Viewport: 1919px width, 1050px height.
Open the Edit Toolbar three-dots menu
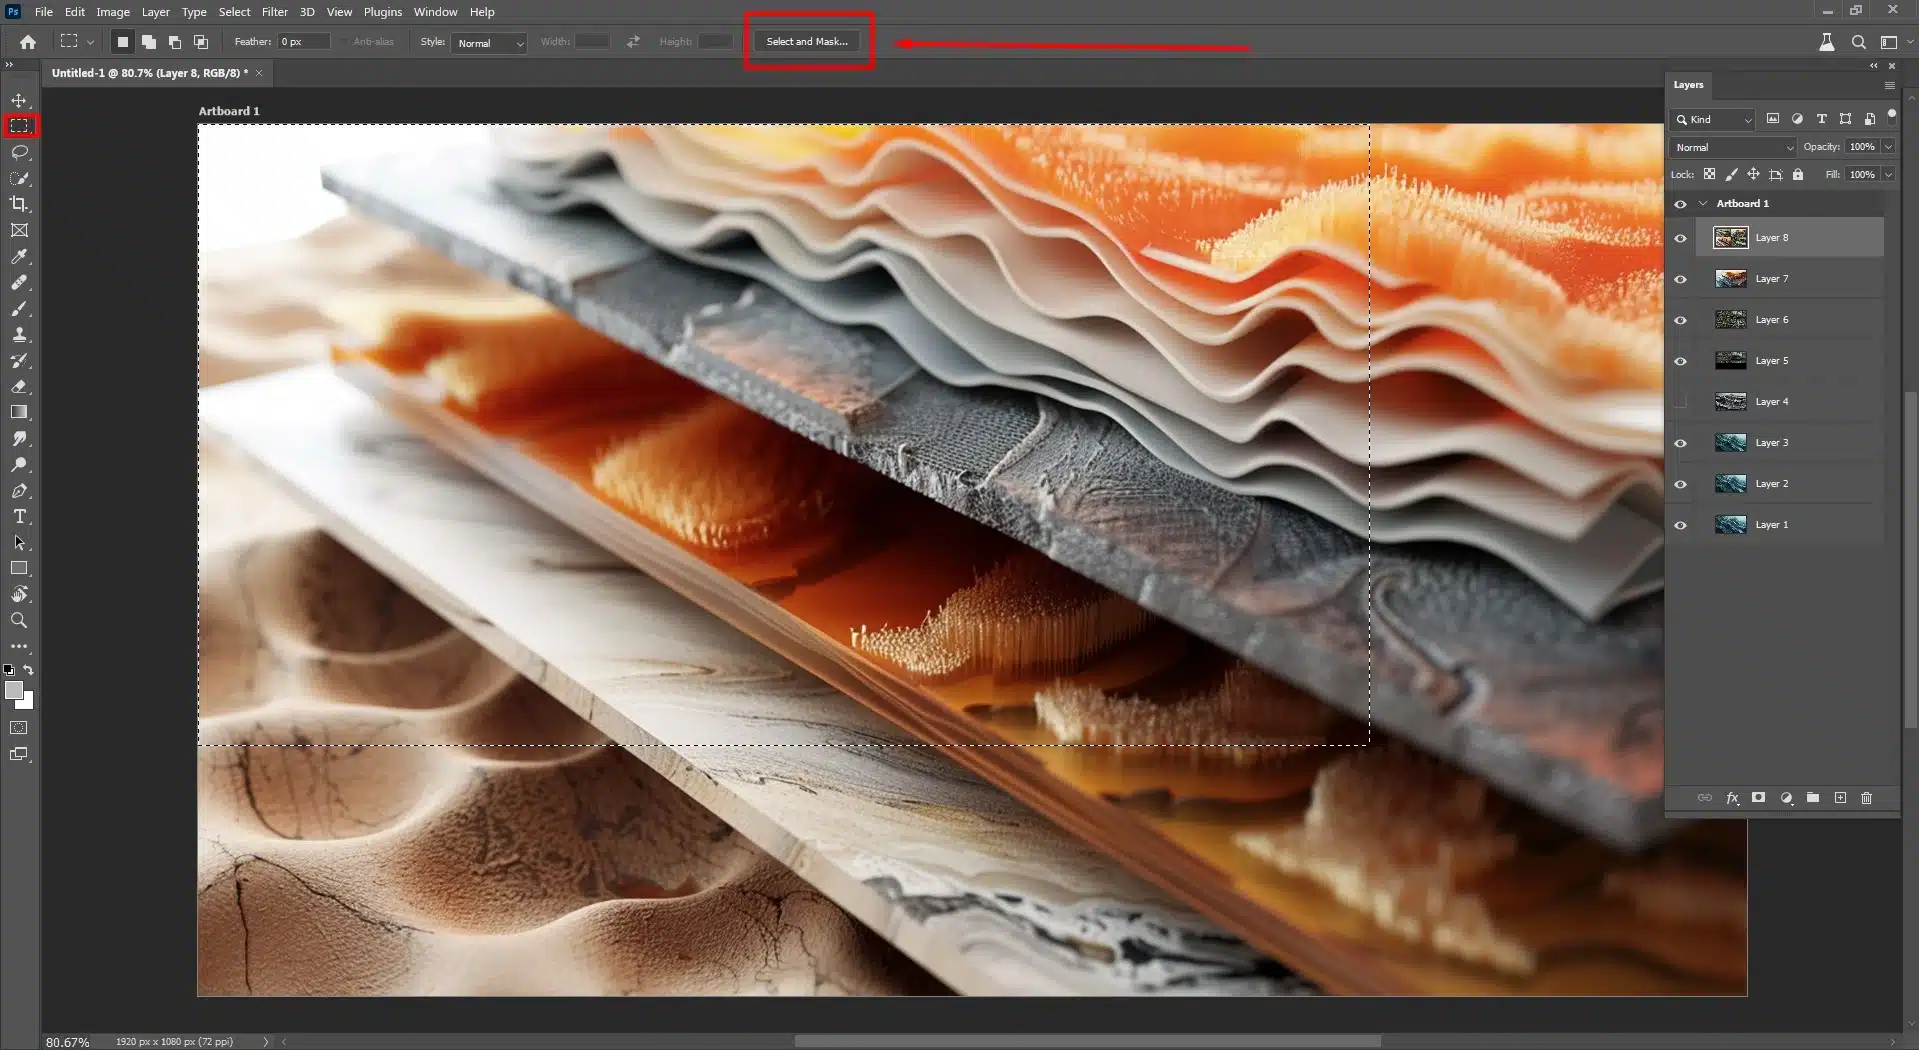[x=19, y=646]
